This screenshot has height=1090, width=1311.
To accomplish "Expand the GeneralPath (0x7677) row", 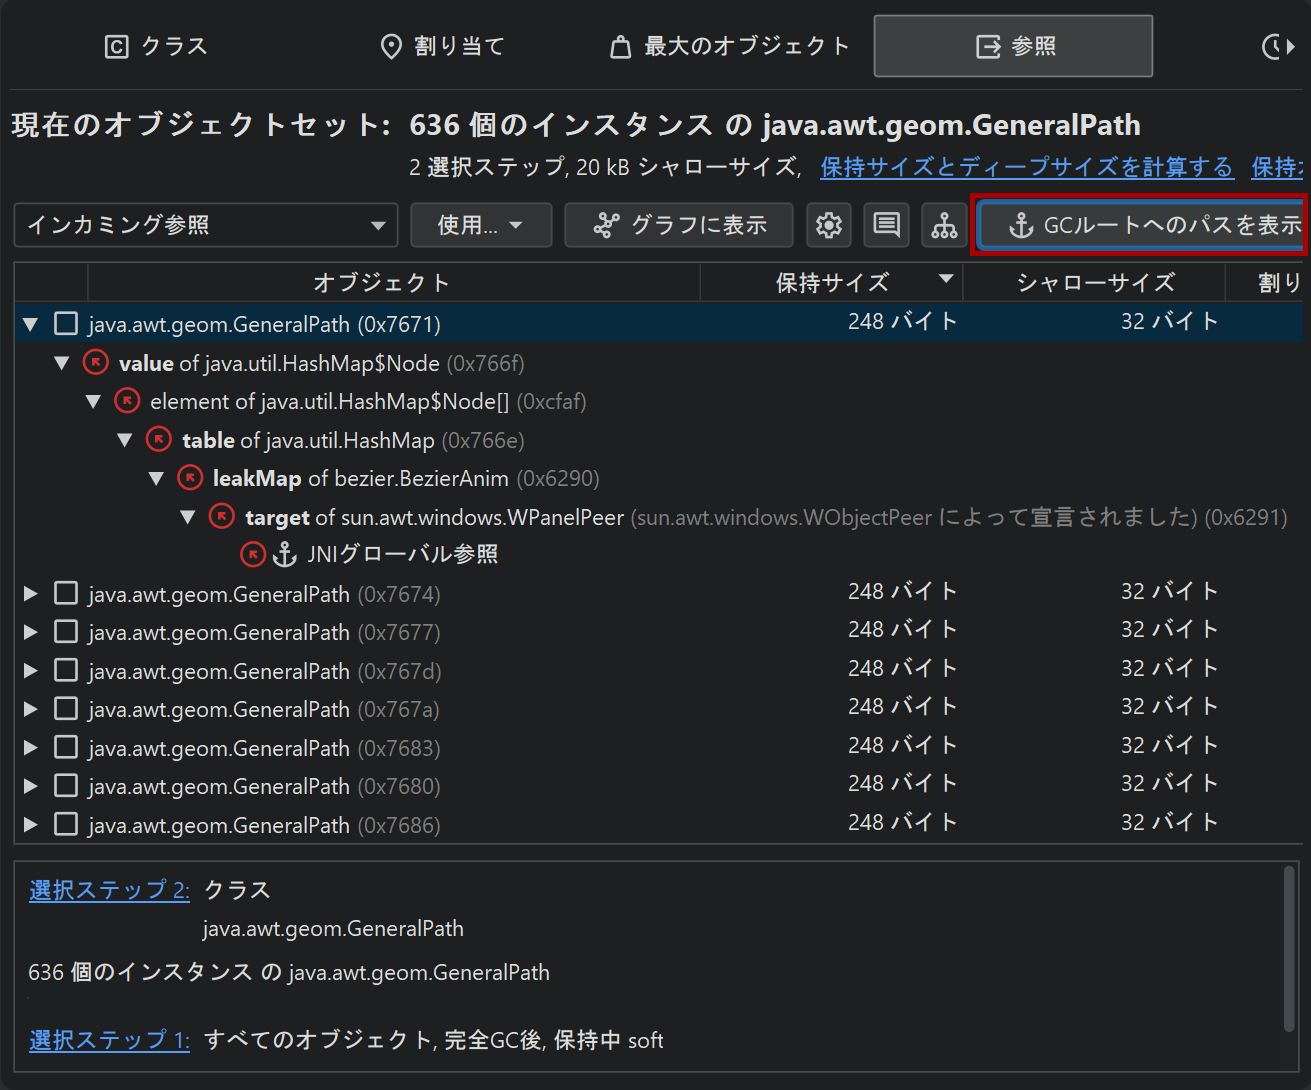I will pos(31,632).
